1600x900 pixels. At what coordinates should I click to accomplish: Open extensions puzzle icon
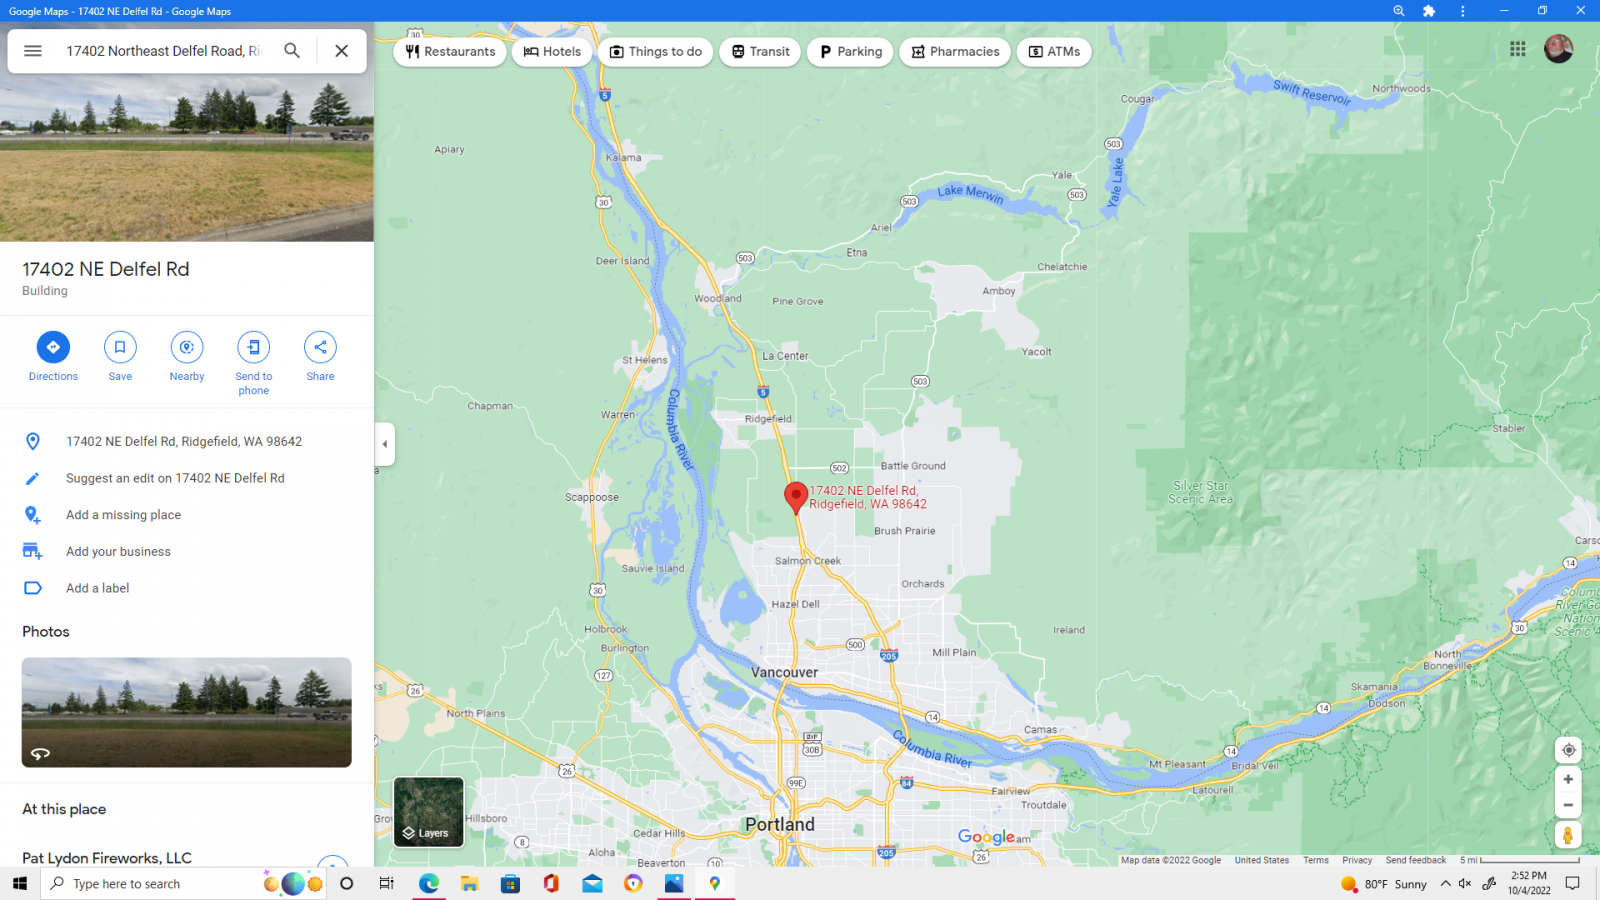[x=1429, y=11]
